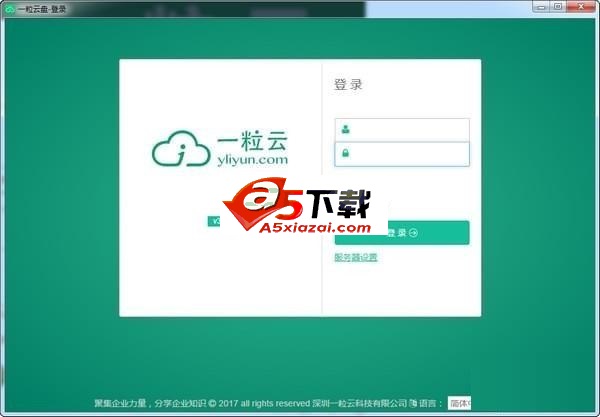
Task: Click the language icon beside 语言
Action: 413,403
